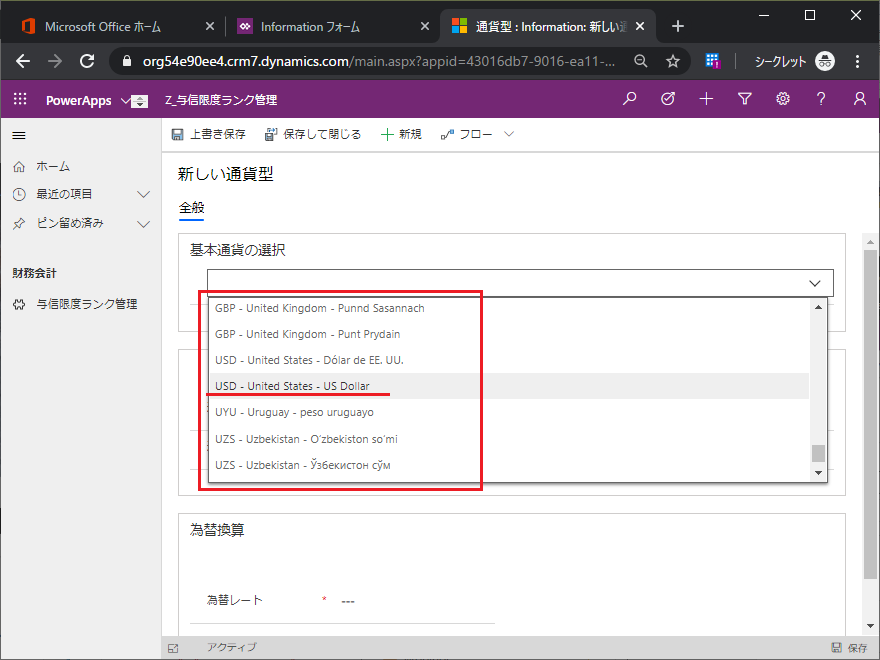
Task: Select UYU - Uruguay - peso uruguayo
Action: pos(509,412)
